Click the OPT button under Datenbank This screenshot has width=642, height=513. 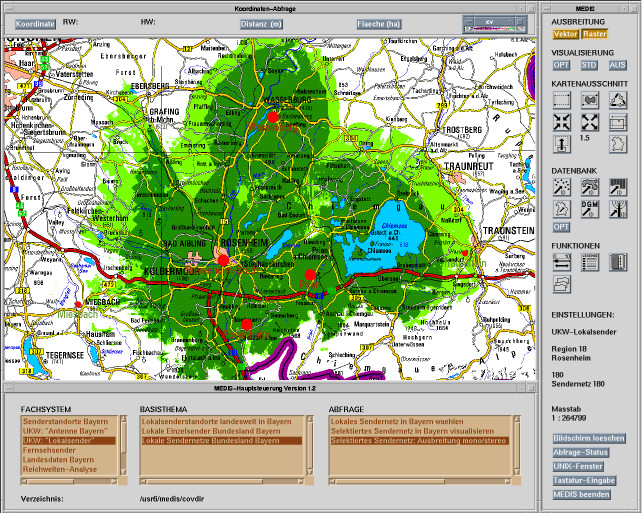[x=562, y=227]
